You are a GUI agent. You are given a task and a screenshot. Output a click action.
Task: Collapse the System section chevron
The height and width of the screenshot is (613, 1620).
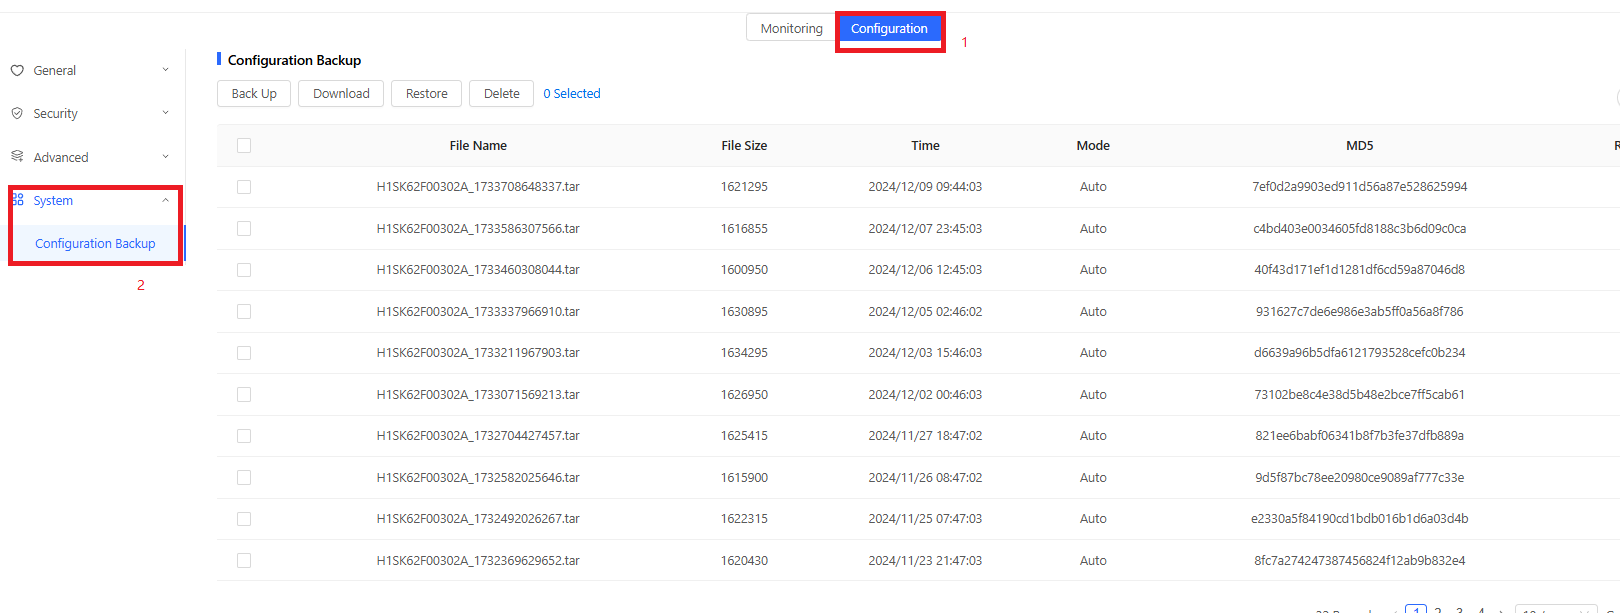[166, 200]
